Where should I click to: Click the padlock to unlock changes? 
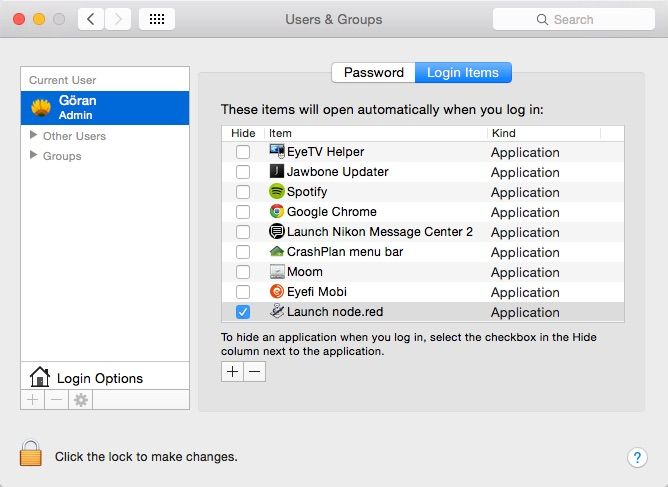(31, 453)
